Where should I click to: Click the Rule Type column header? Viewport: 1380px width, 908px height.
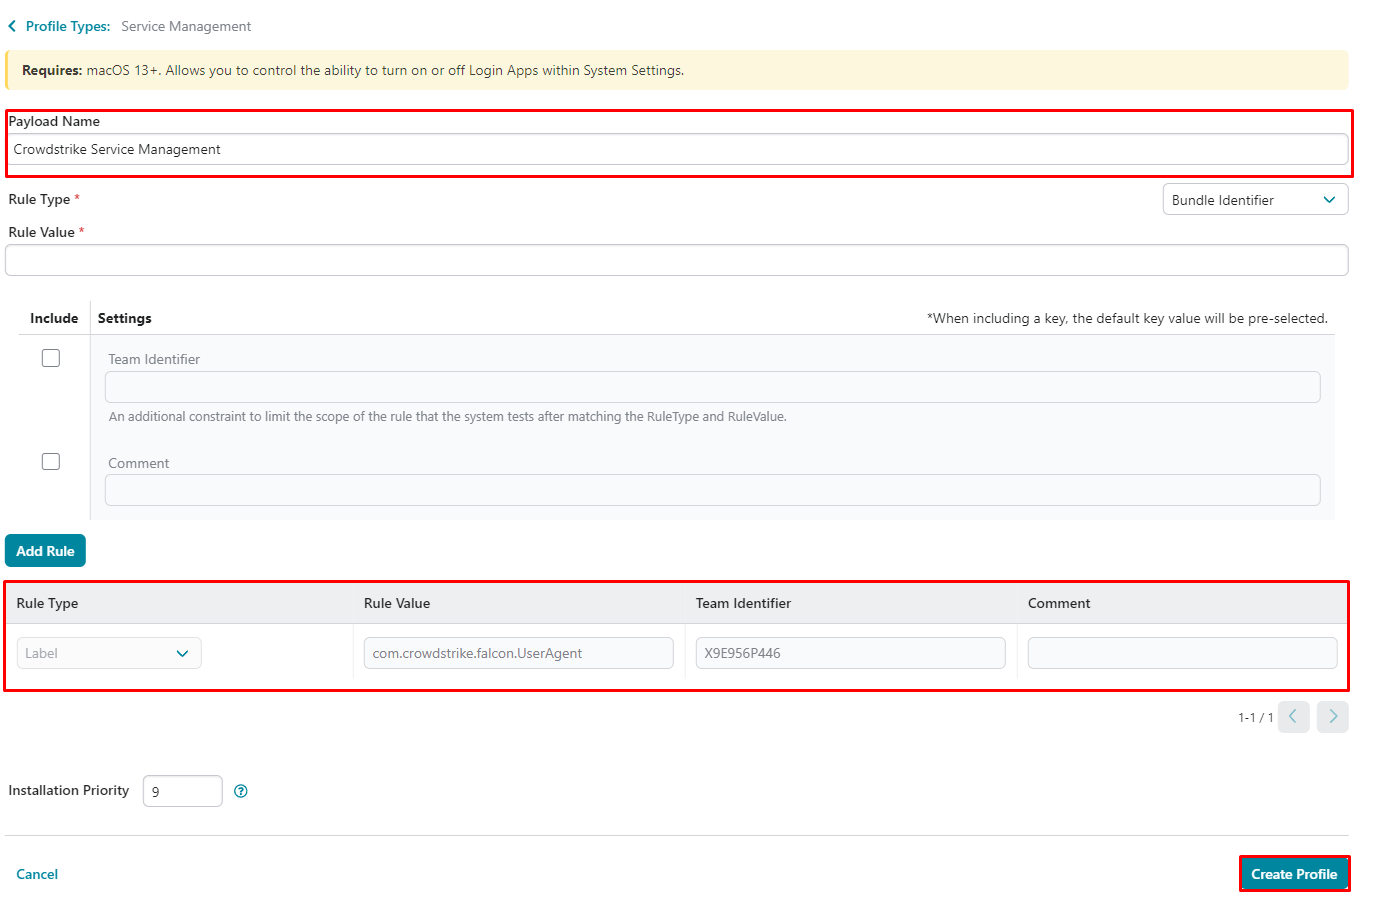point(47,603)
